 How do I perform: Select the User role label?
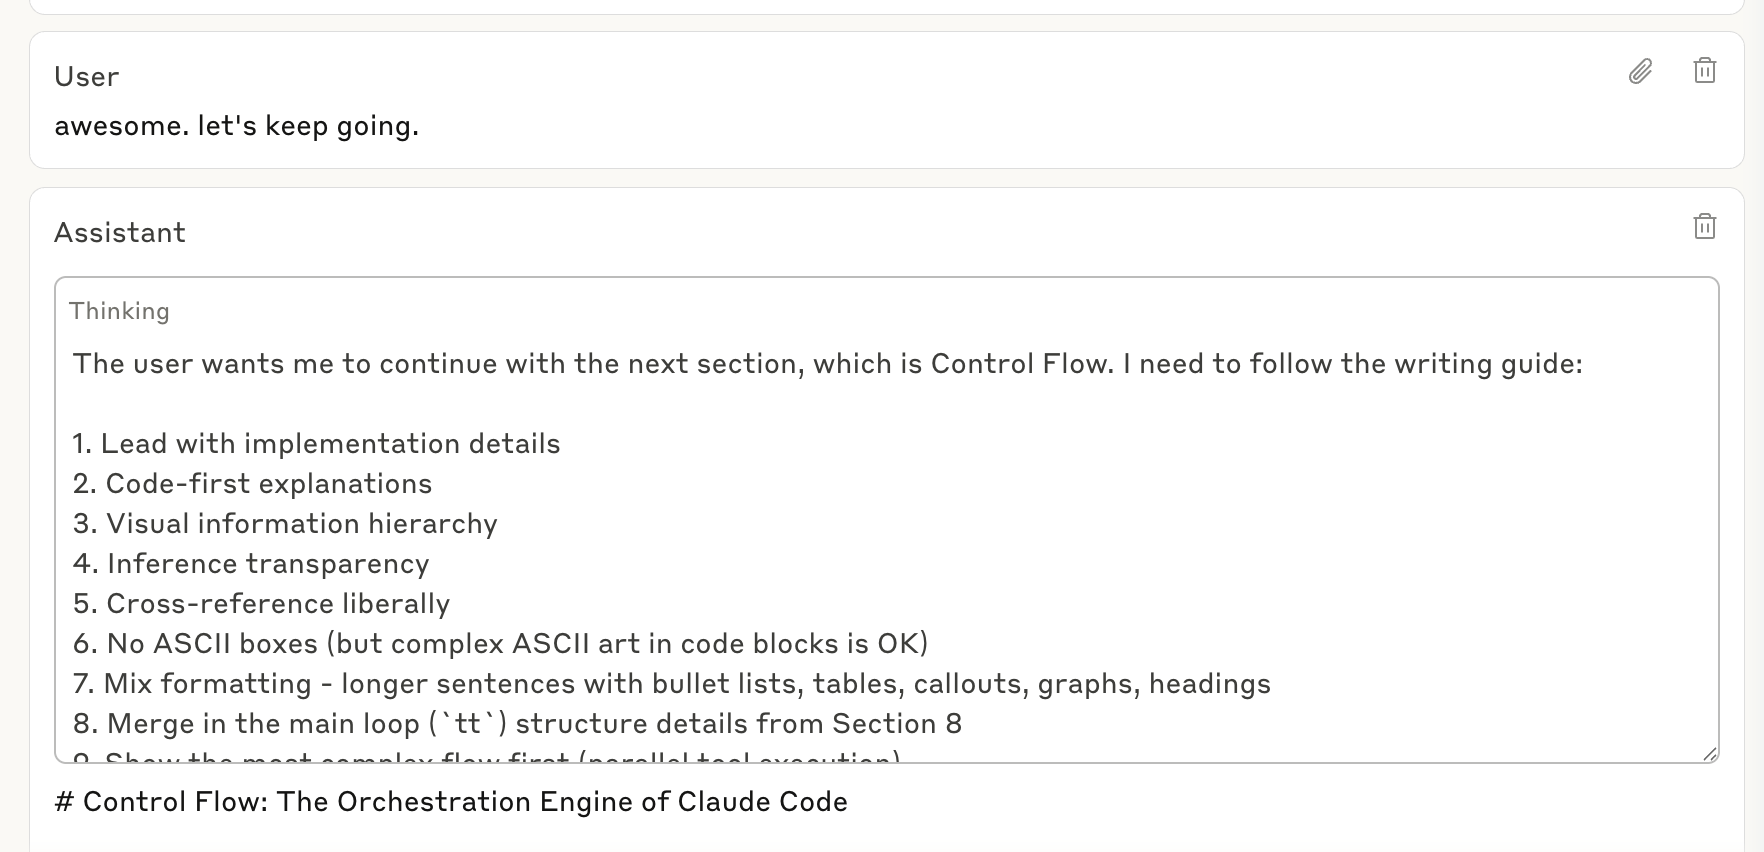pyautogui.click(x=86, y=76)
